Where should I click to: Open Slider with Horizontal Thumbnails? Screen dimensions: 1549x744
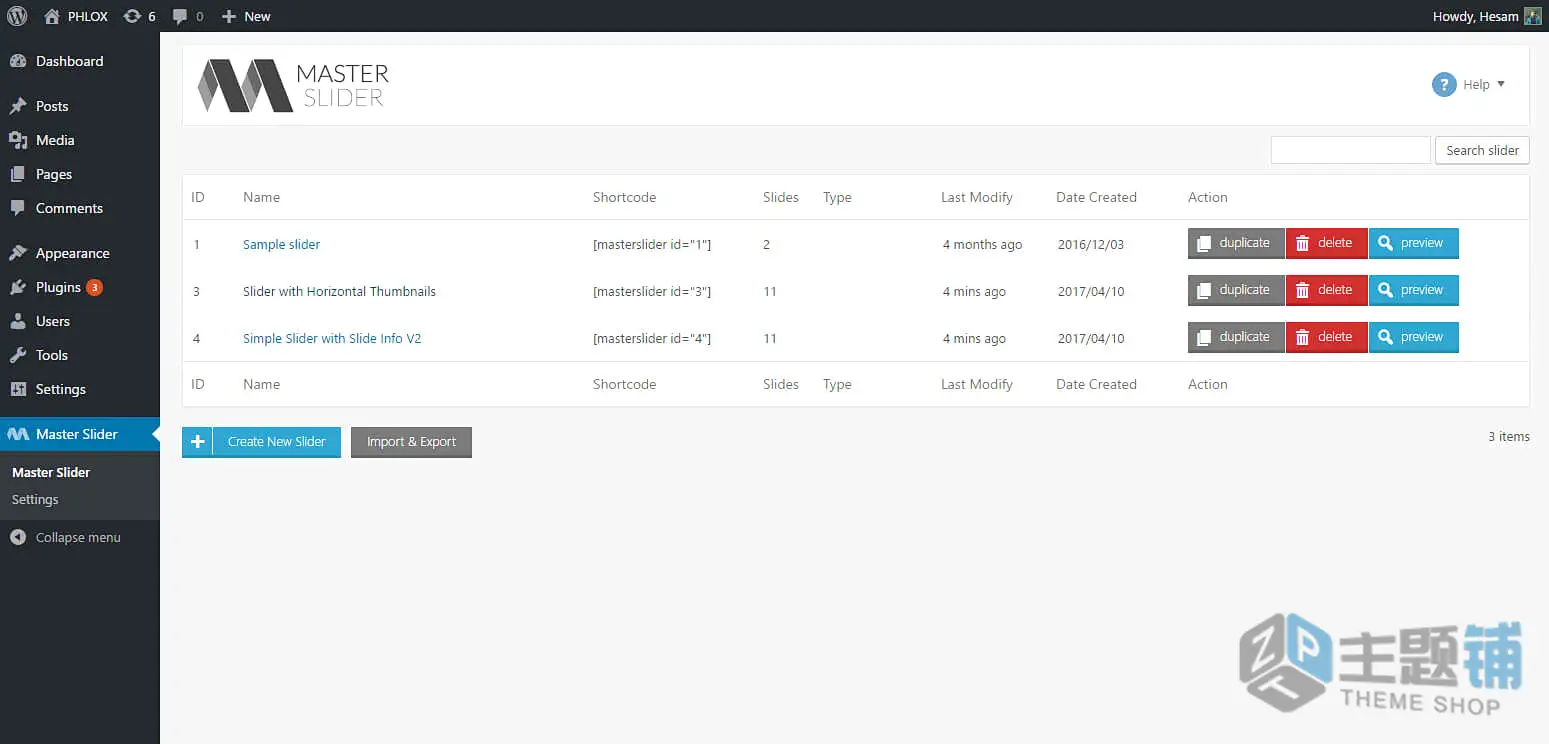[339, 291]
